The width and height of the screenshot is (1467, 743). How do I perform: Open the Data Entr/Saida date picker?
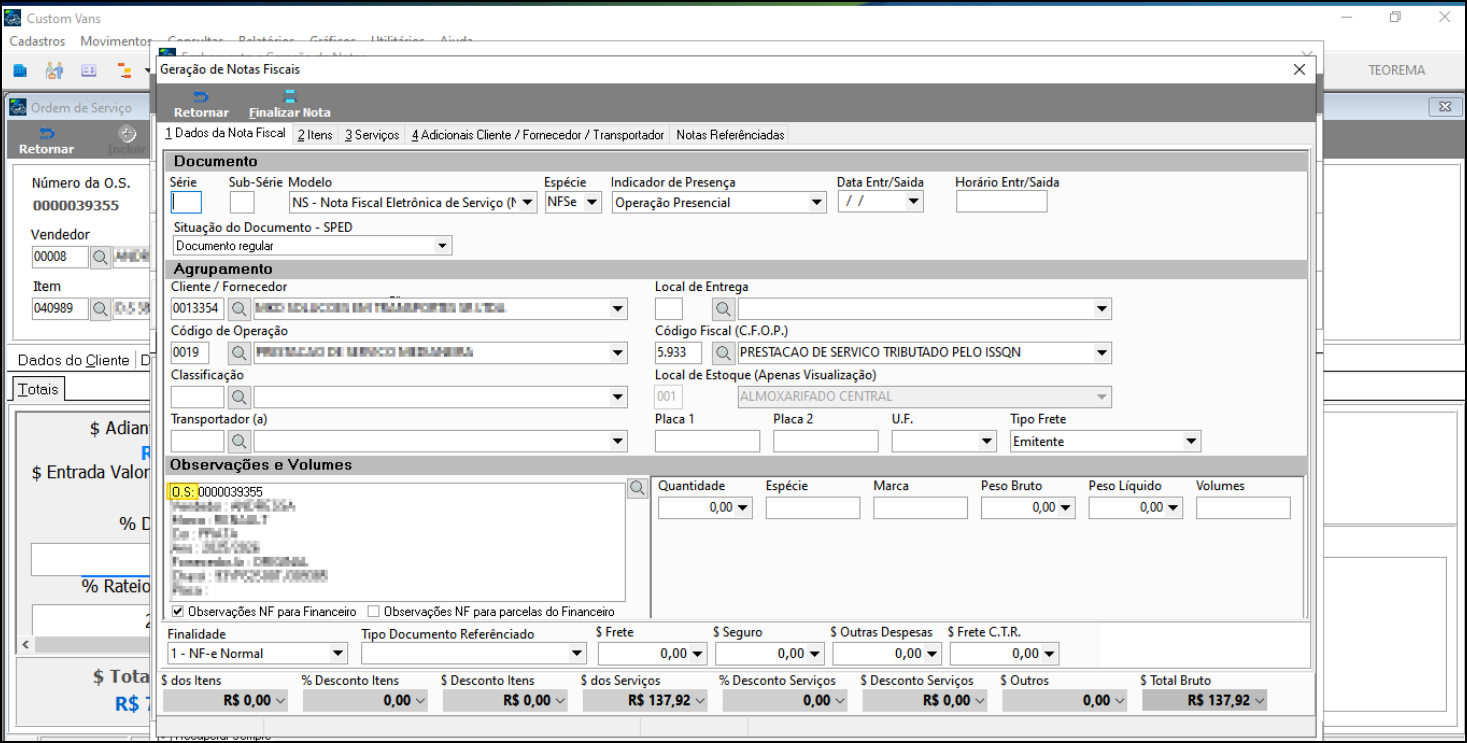click(912, 202)
